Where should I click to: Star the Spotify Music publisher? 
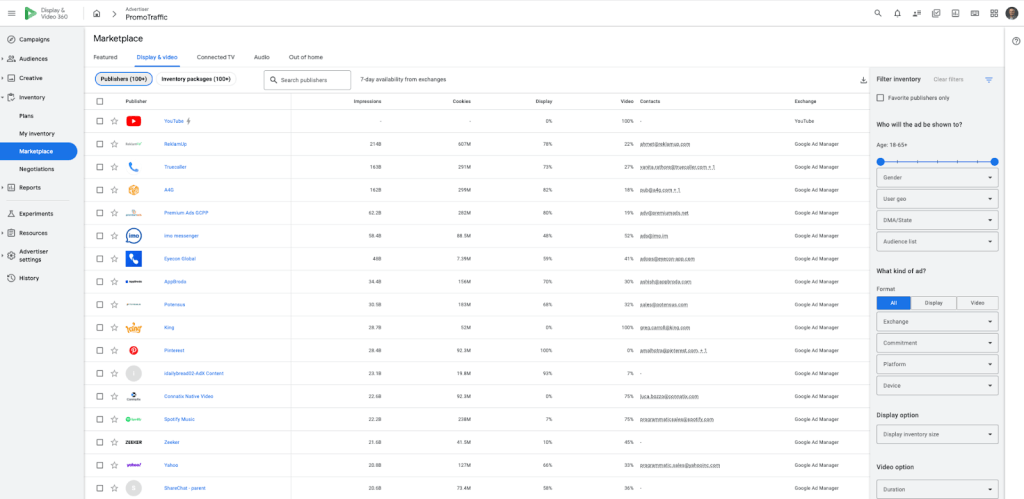[114, 419]
